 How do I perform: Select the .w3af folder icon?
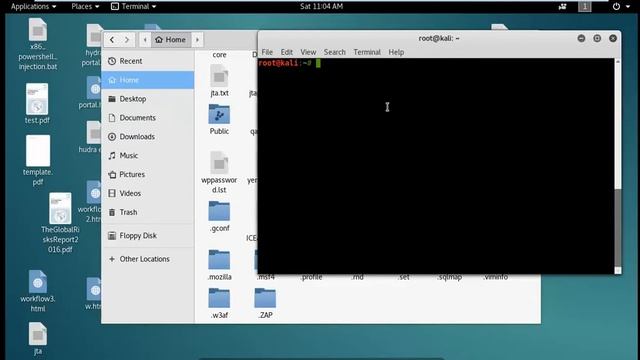coord(219,298)
